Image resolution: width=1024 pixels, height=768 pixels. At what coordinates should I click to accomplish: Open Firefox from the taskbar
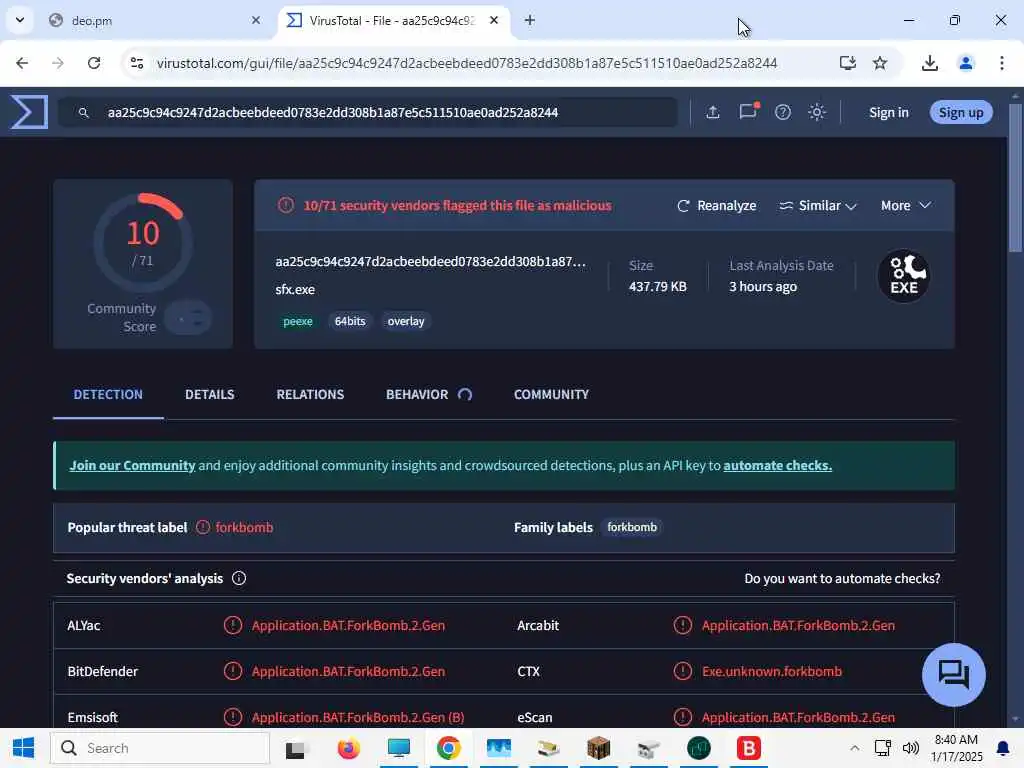coord(348,748)
